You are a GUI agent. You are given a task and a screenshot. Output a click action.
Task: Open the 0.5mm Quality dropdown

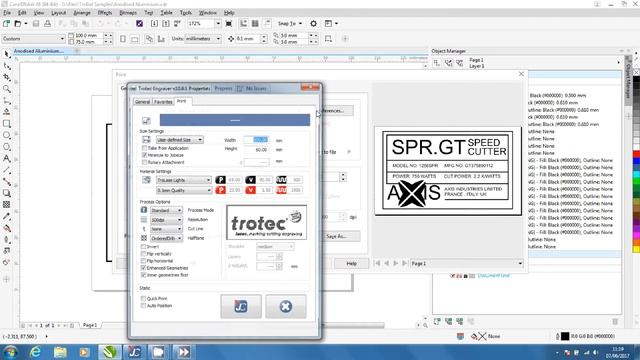pos(184,190)
